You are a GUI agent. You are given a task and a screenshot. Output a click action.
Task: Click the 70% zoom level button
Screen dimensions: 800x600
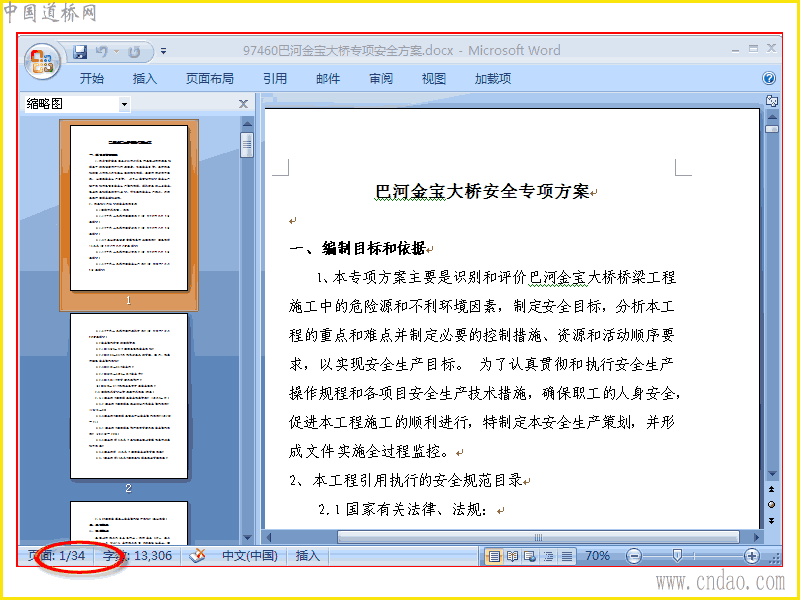click(x=597, y=556)
